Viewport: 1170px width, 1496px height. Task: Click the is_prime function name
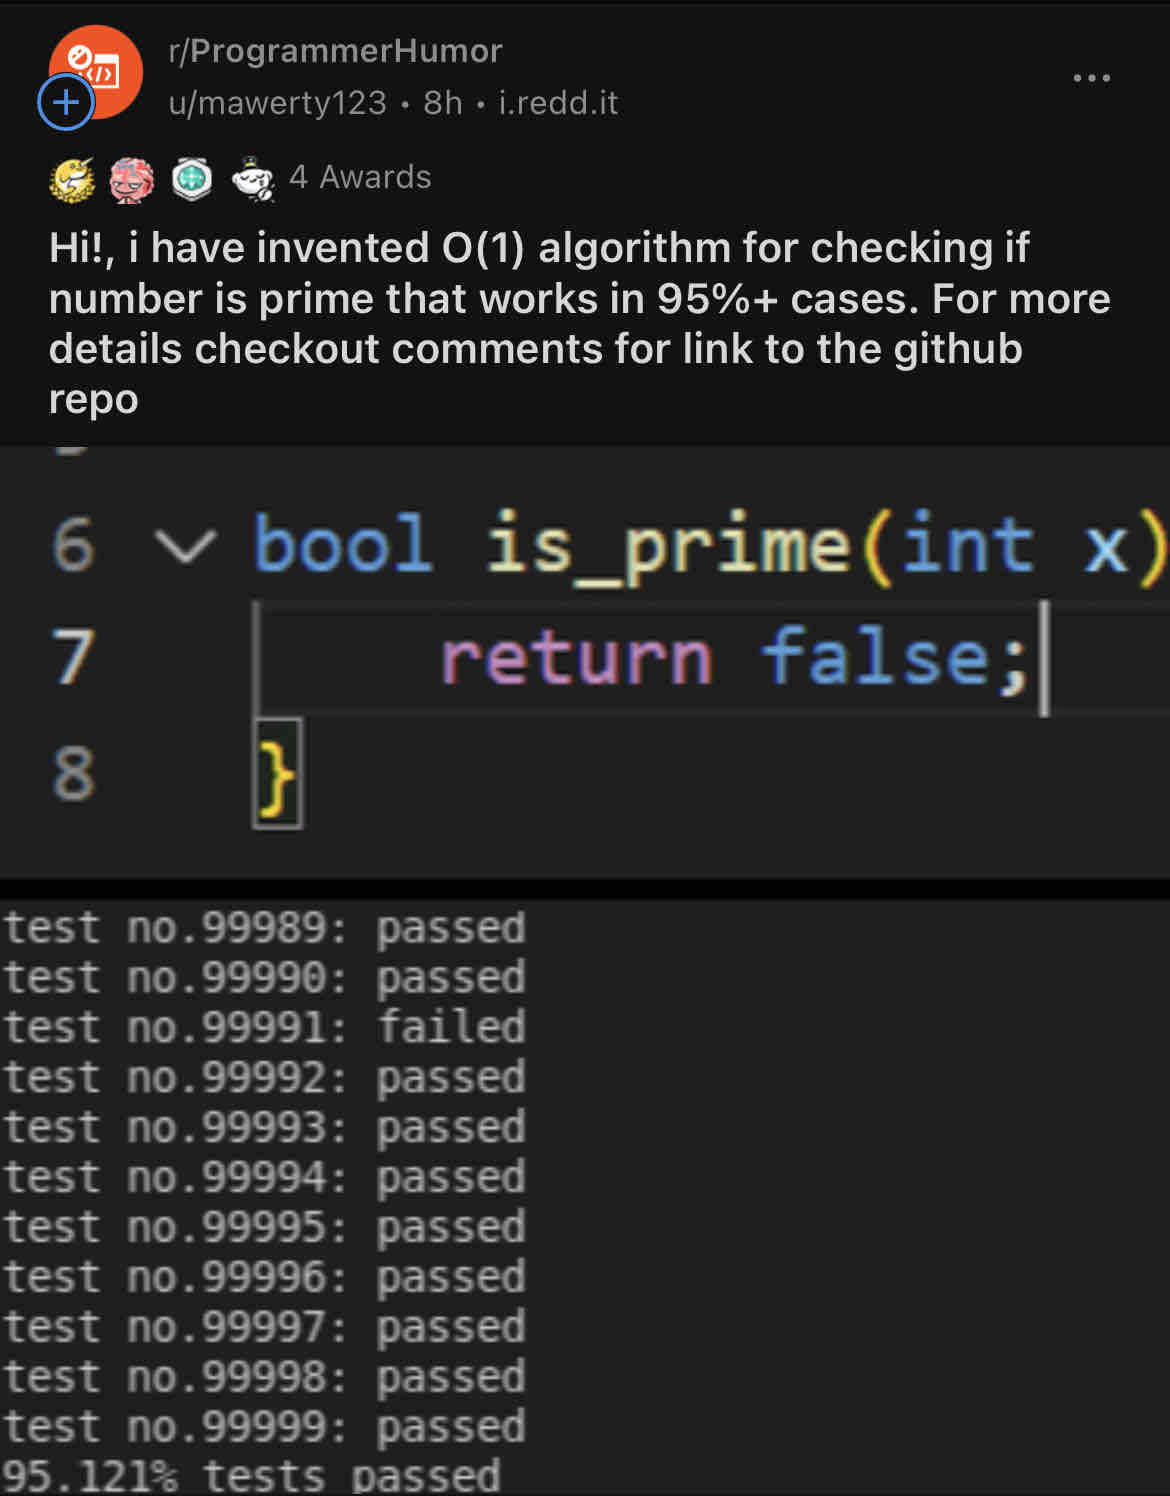click(668, 546)
